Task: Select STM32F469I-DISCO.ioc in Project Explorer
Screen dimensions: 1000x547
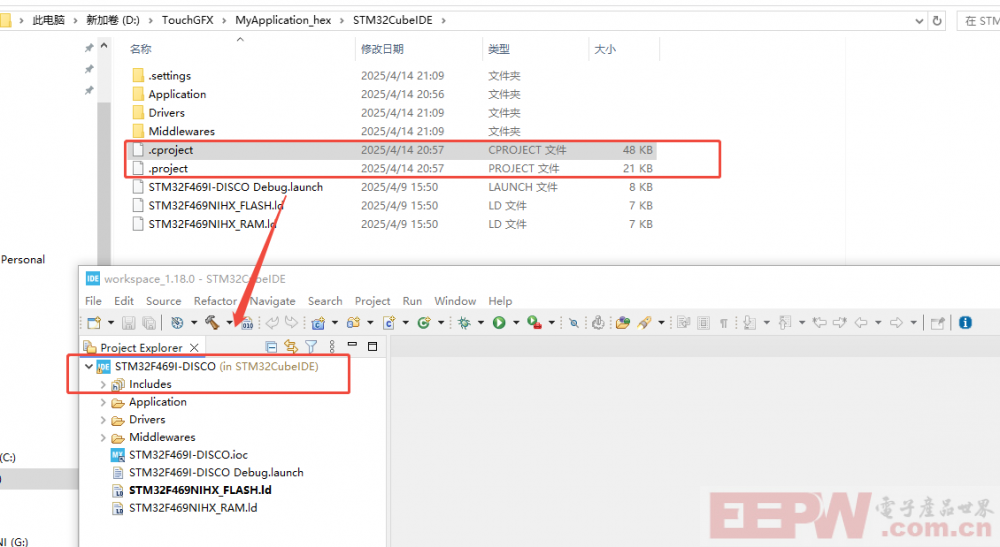Action: point(188,455)
